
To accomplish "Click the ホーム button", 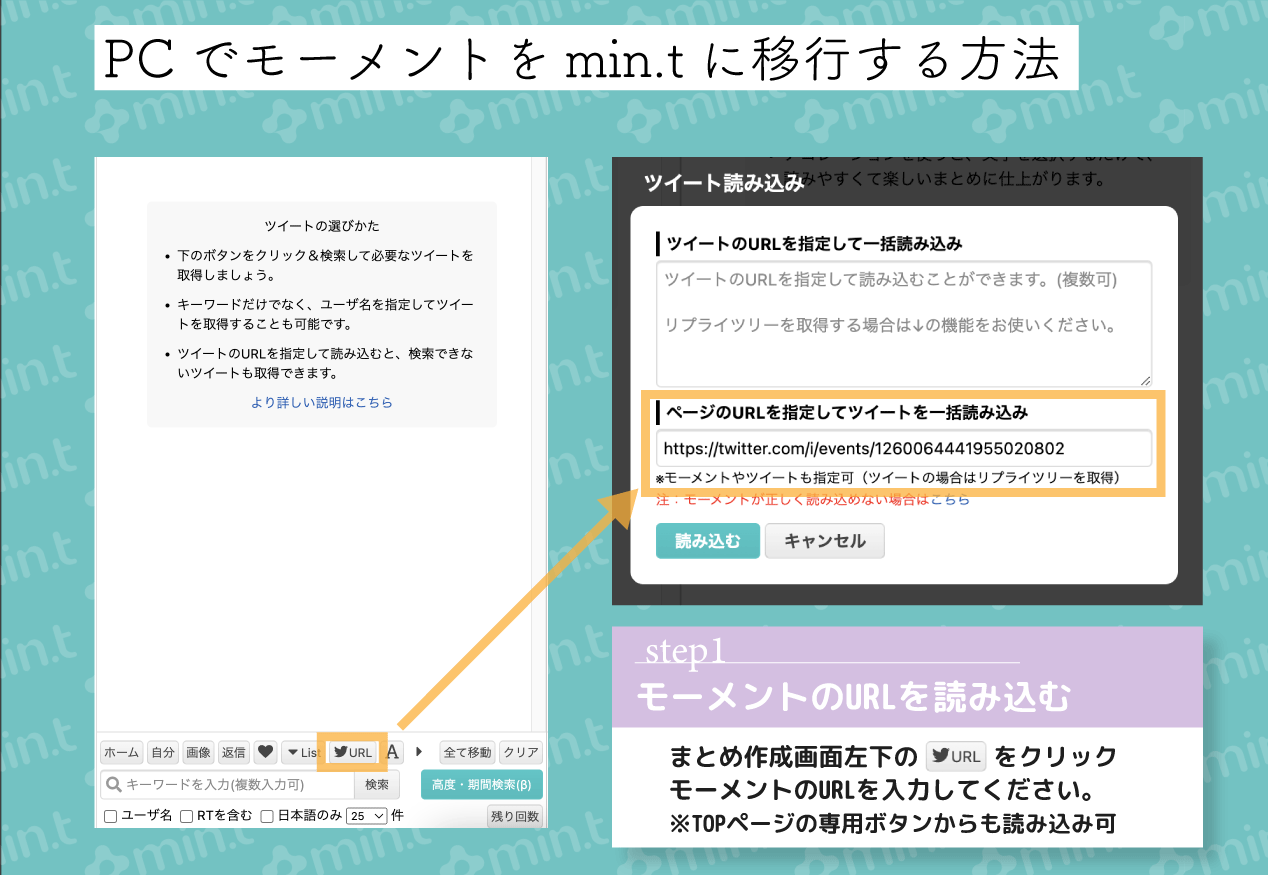I will 122,752.
